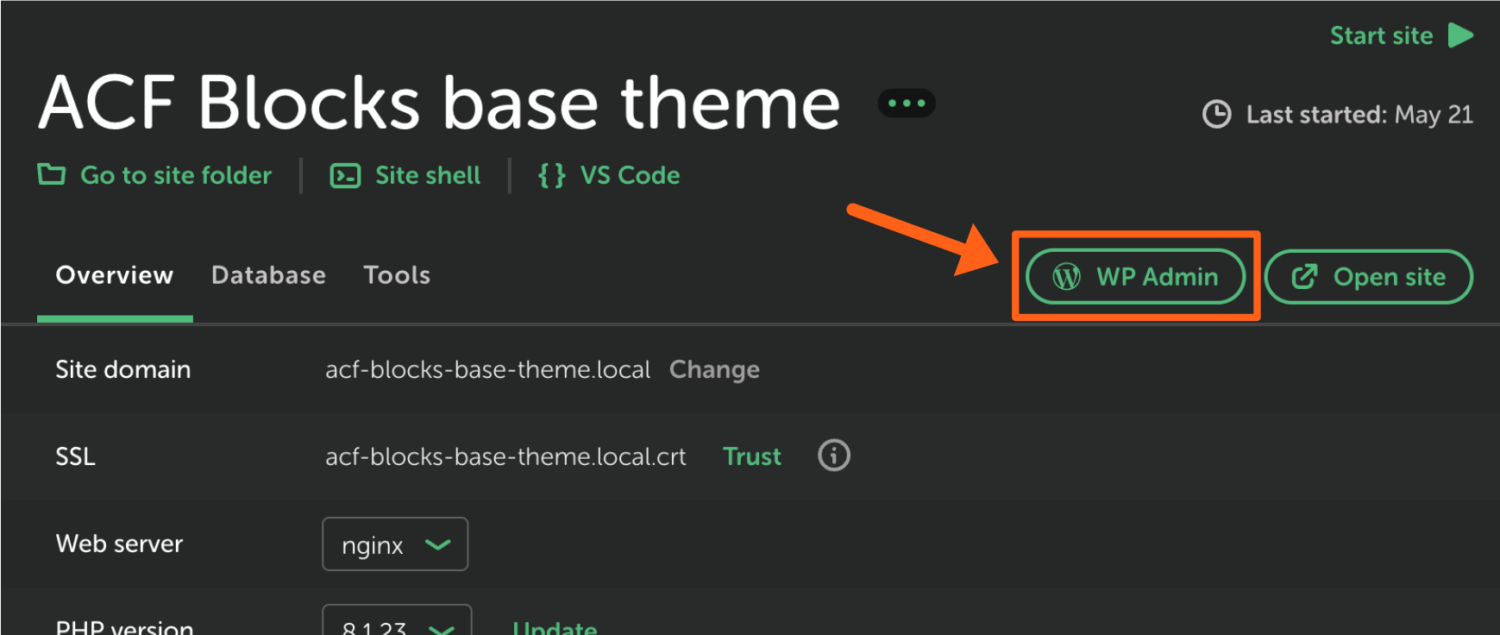
Task: Select the Overview tab
Action: pyautogui.click(x=114, y=275)
